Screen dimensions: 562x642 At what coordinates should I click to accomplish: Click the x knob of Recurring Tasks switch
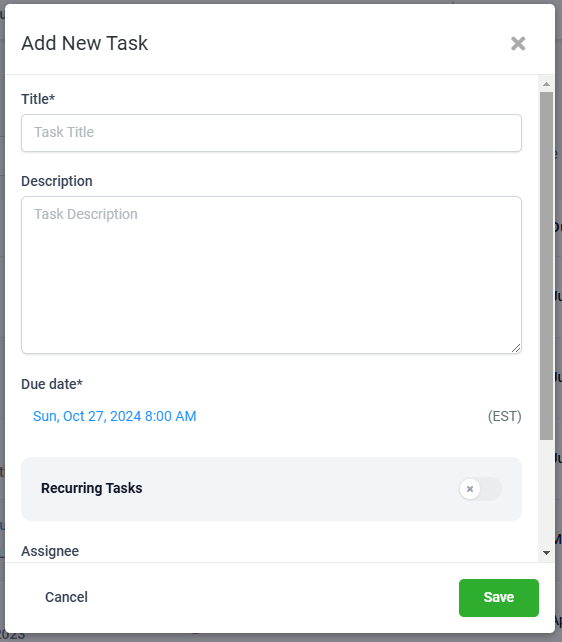pos(470,488)
